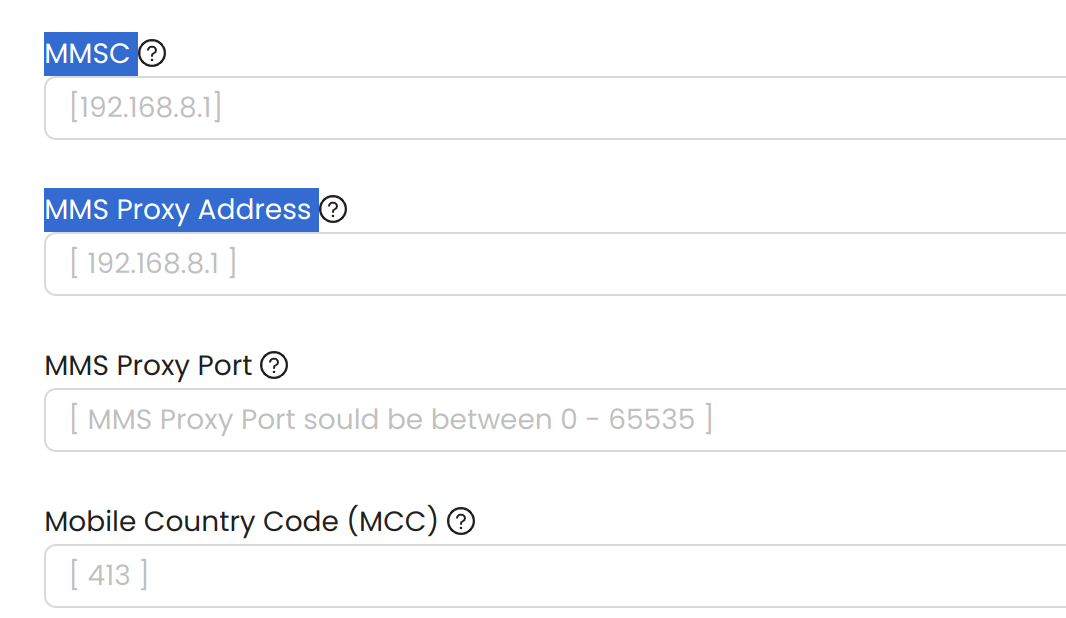The height and width of the screenshot is (618, 1066).
Task: Click the MMS Proxy Port label text
Action: click(x=148, y=366)
